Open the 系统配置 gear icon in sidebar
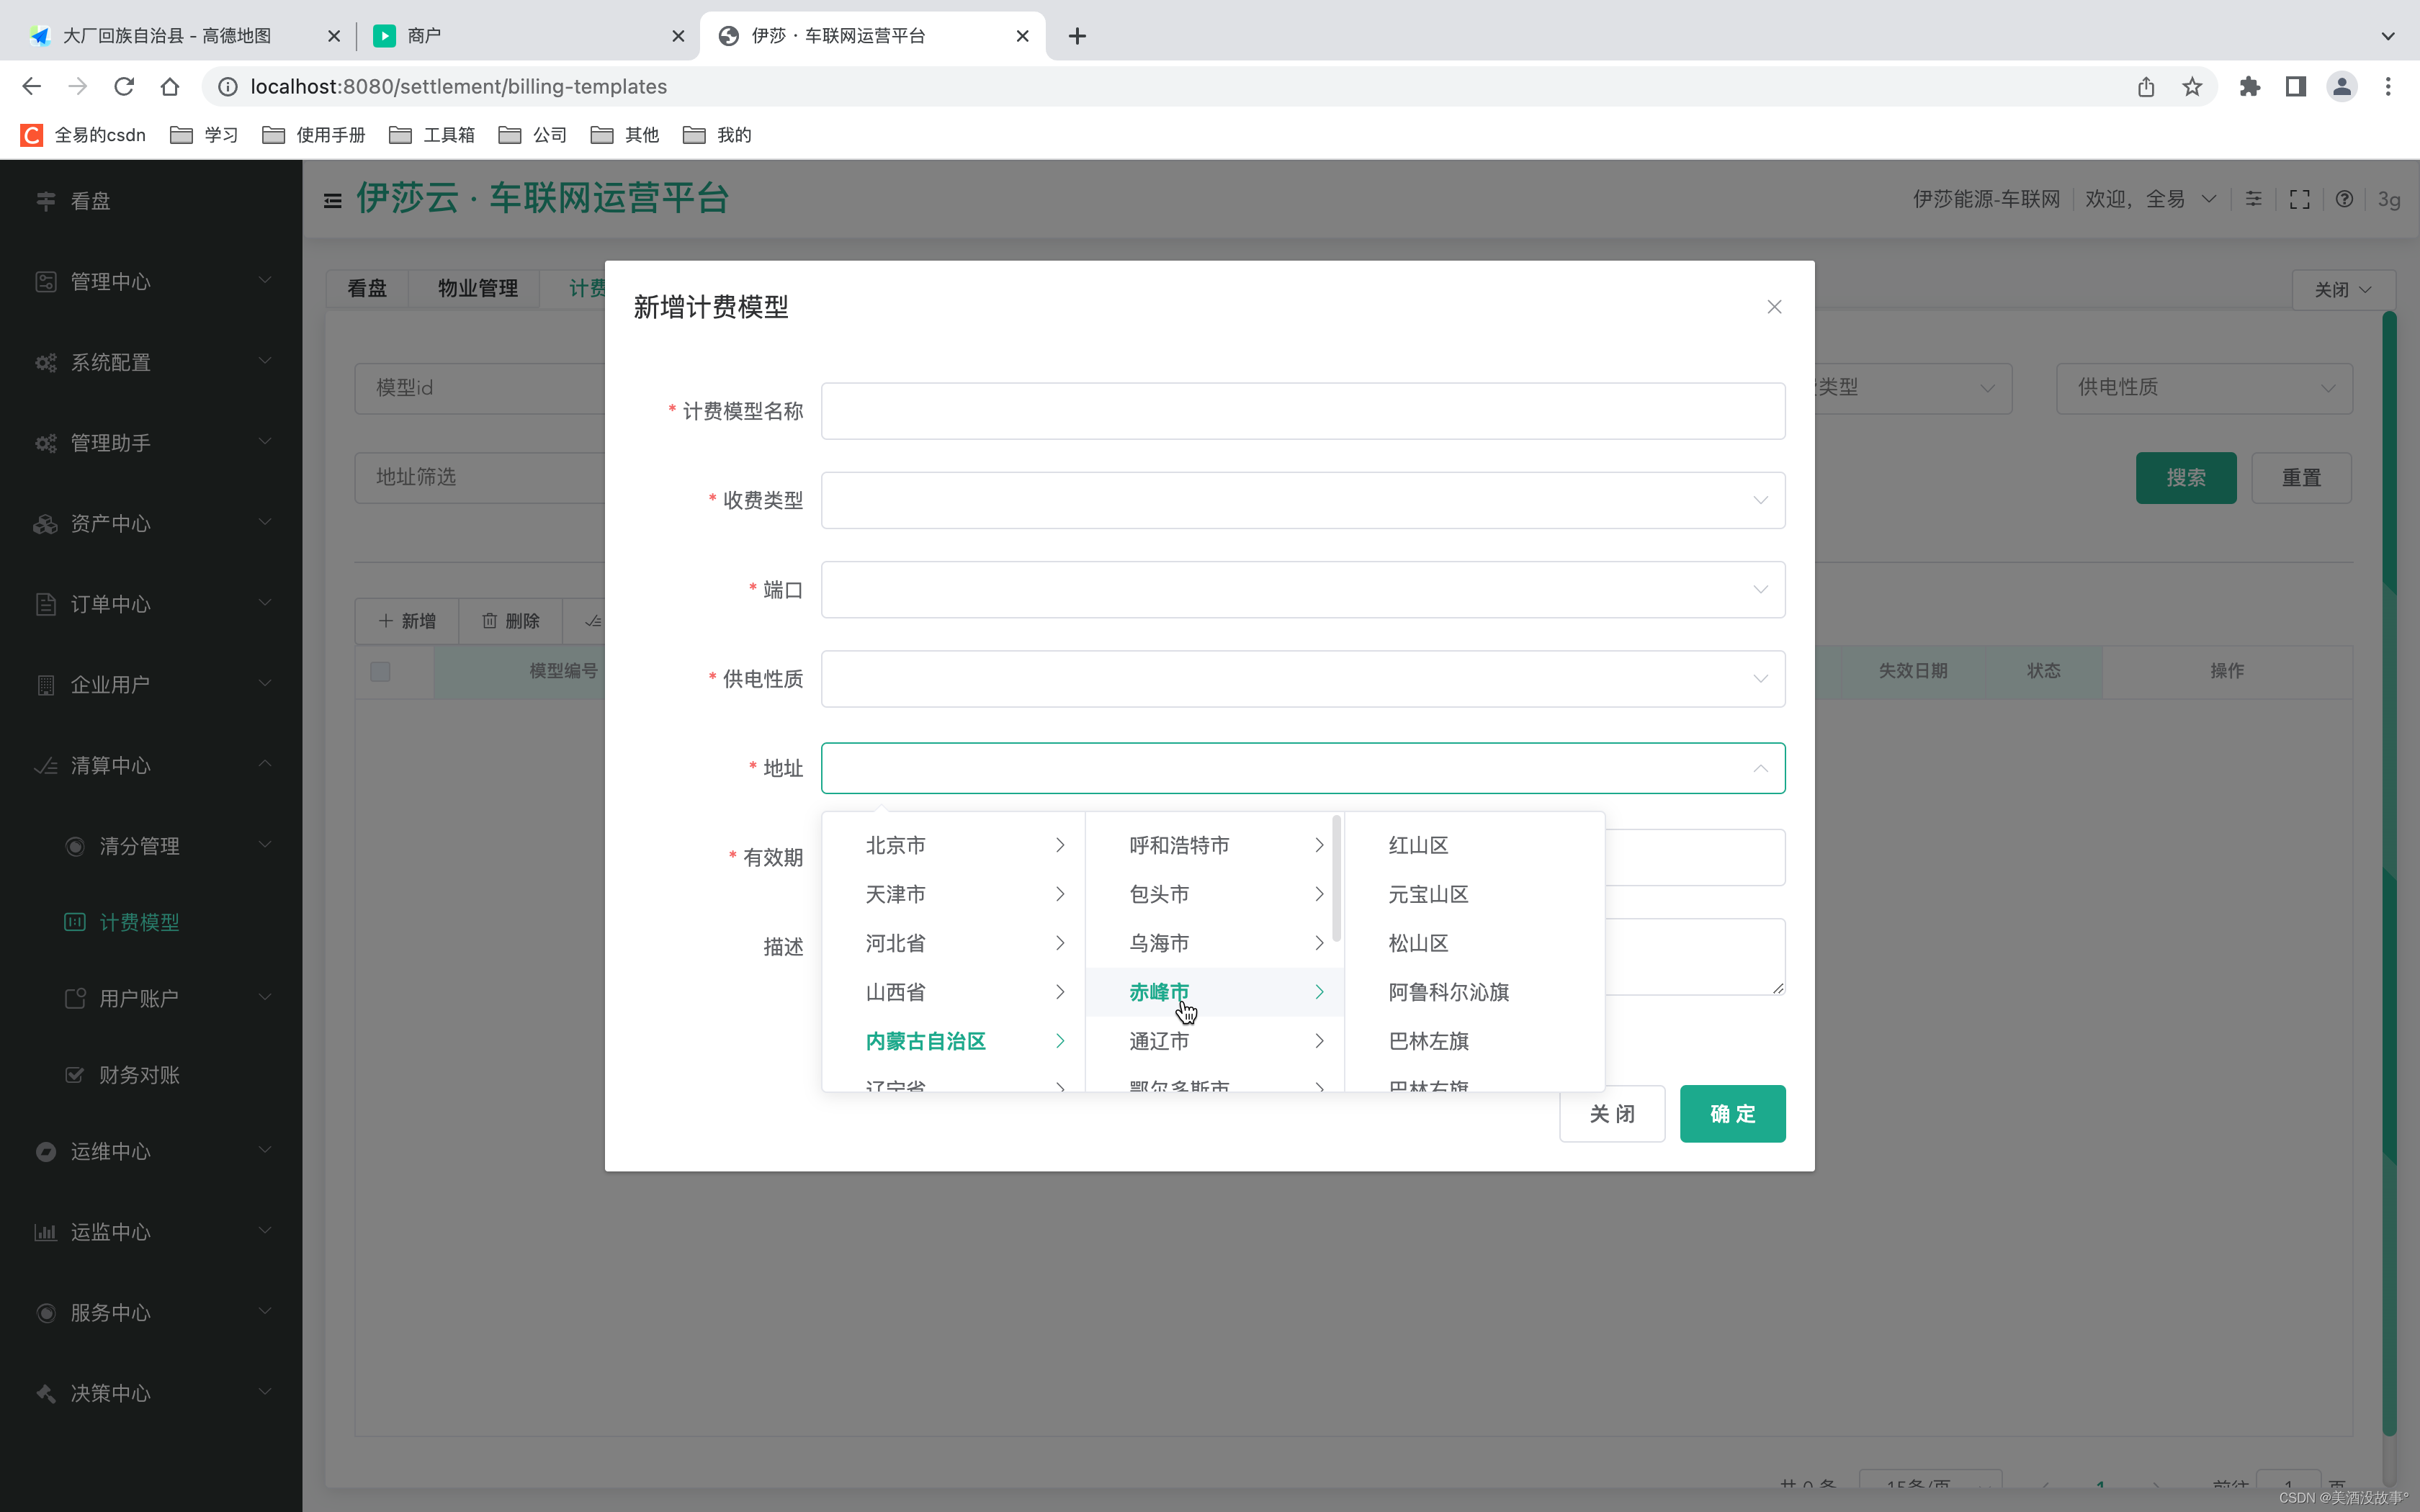2420x1512 pixels. click(45, 362)
